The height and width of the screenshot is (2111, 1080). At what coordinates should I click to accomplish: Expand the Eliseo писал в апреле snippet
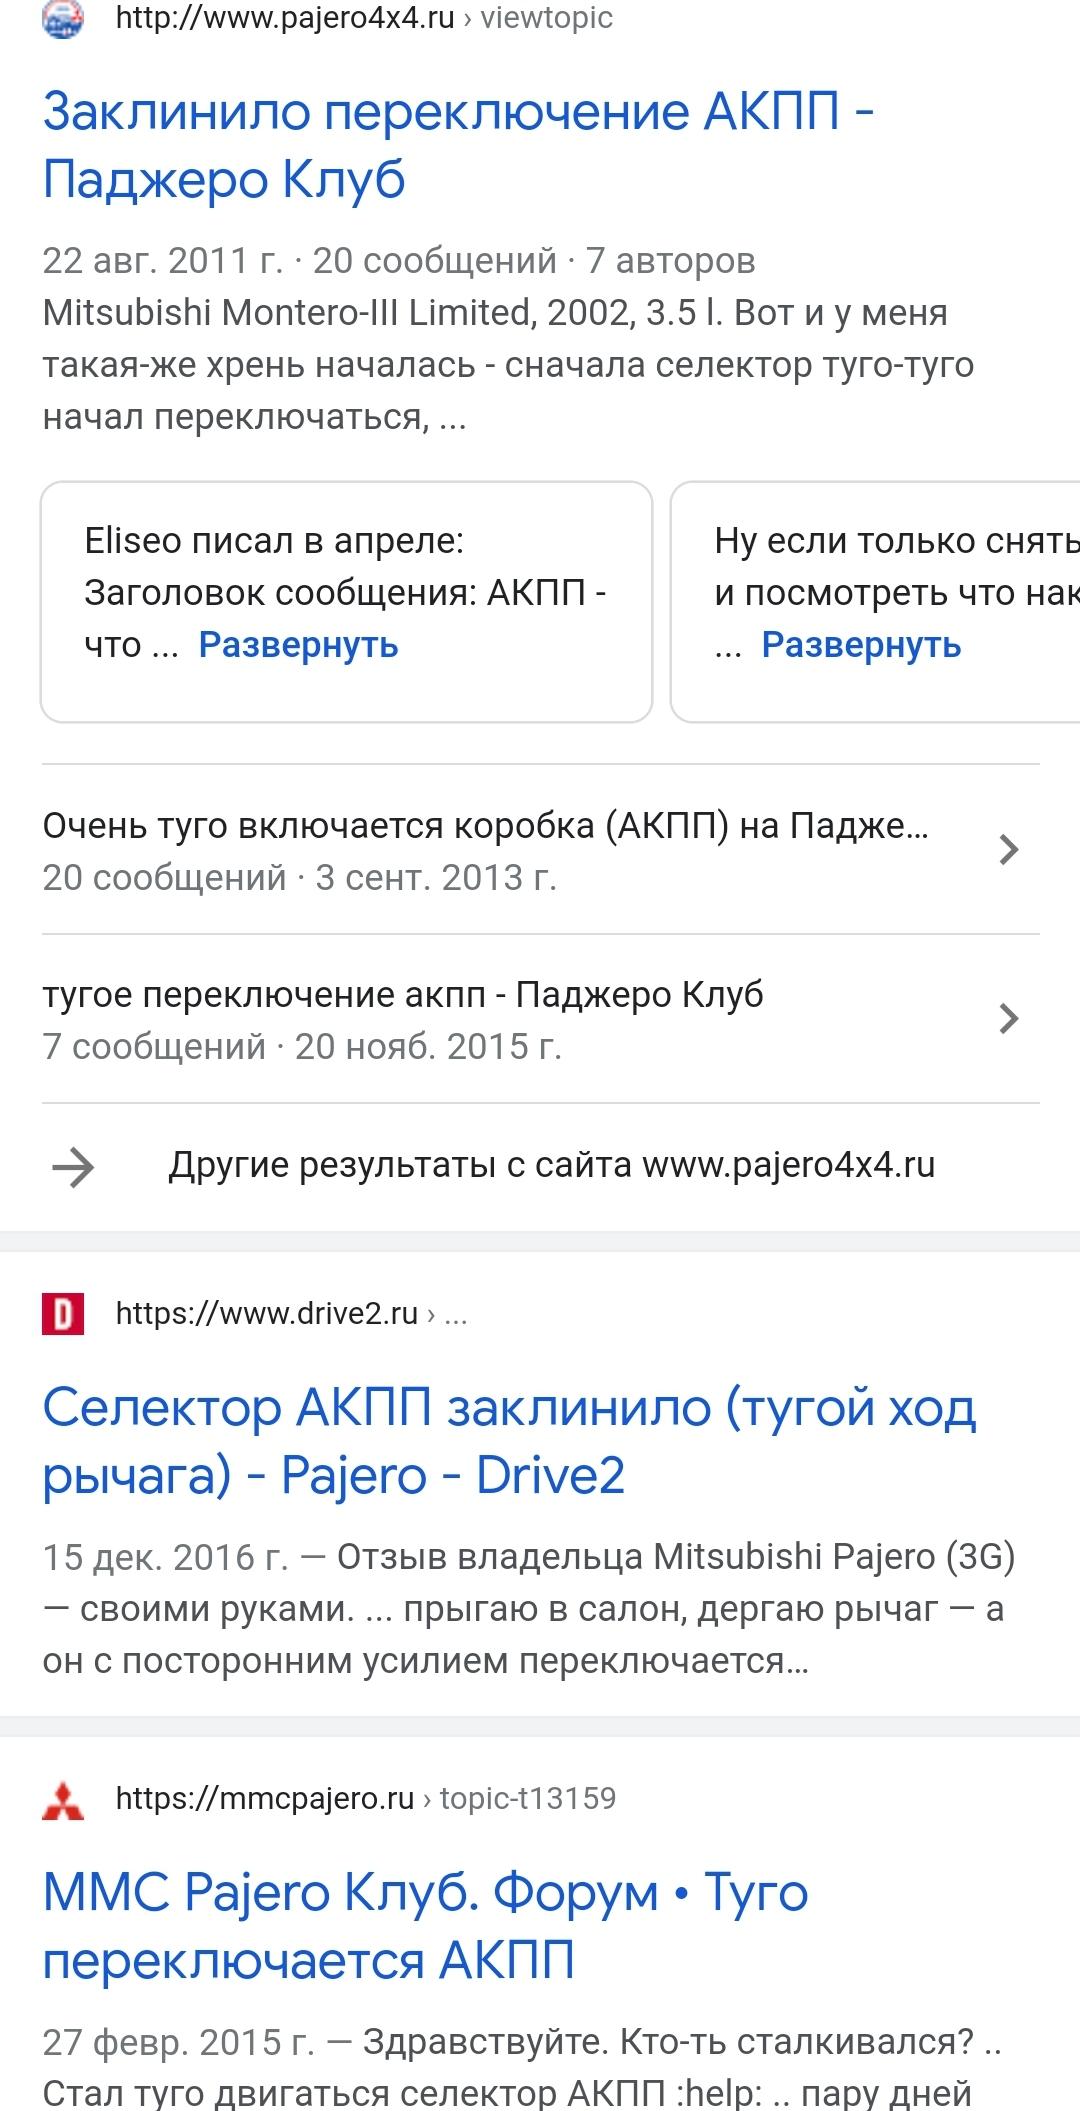(x=298, y=645)
